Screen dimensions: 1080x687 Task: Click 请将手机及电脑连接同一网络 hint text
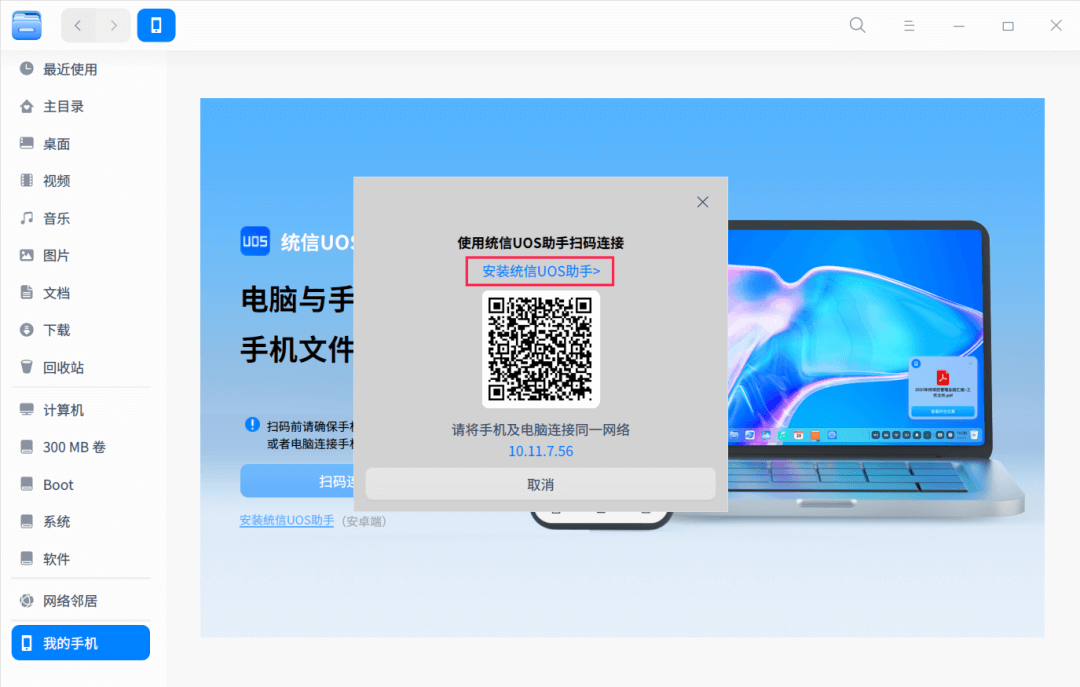[x=541, y=430]
